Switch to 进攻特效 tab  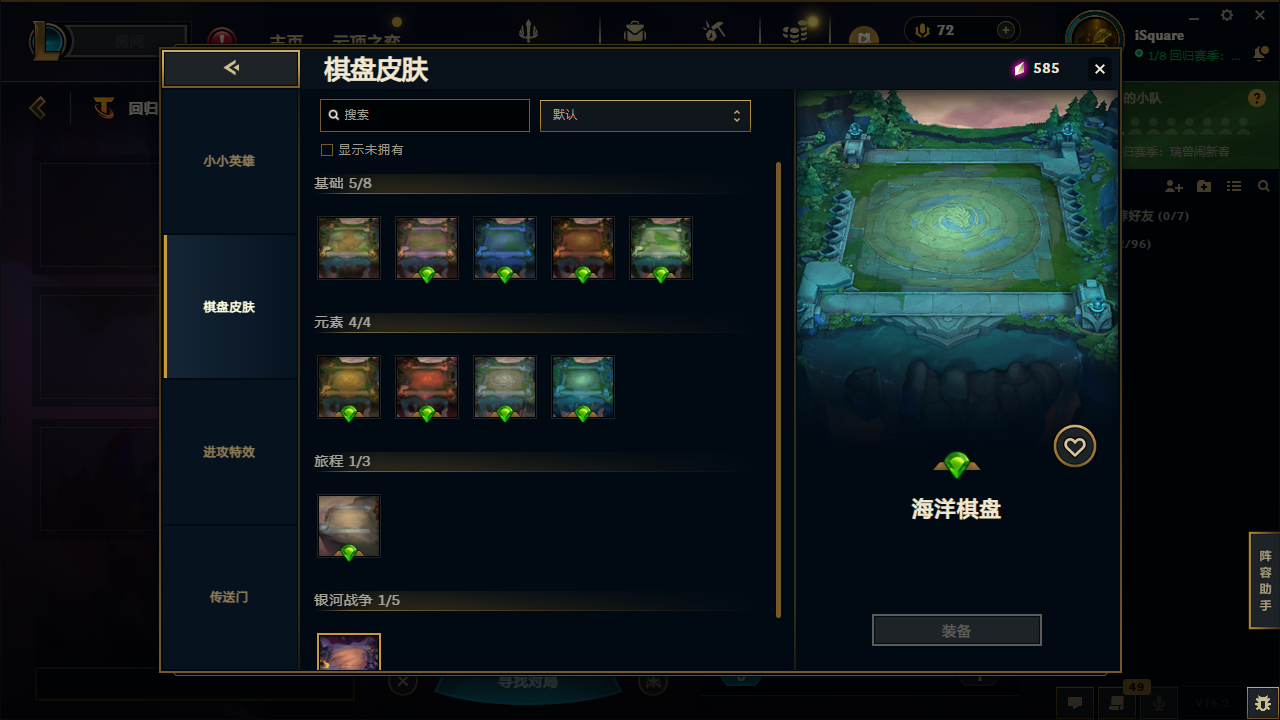(x=229, y=452)
